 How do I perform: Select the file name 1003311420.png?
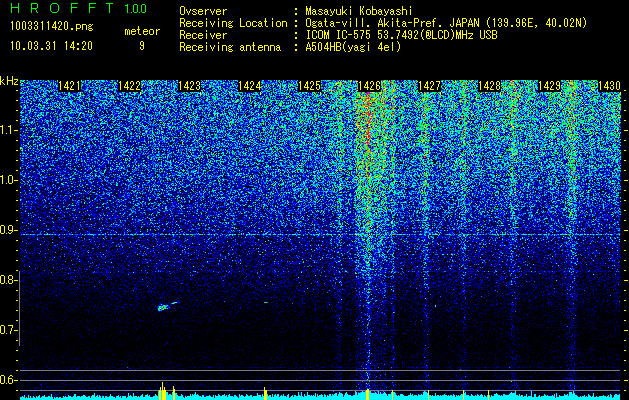tap(52, 26)
